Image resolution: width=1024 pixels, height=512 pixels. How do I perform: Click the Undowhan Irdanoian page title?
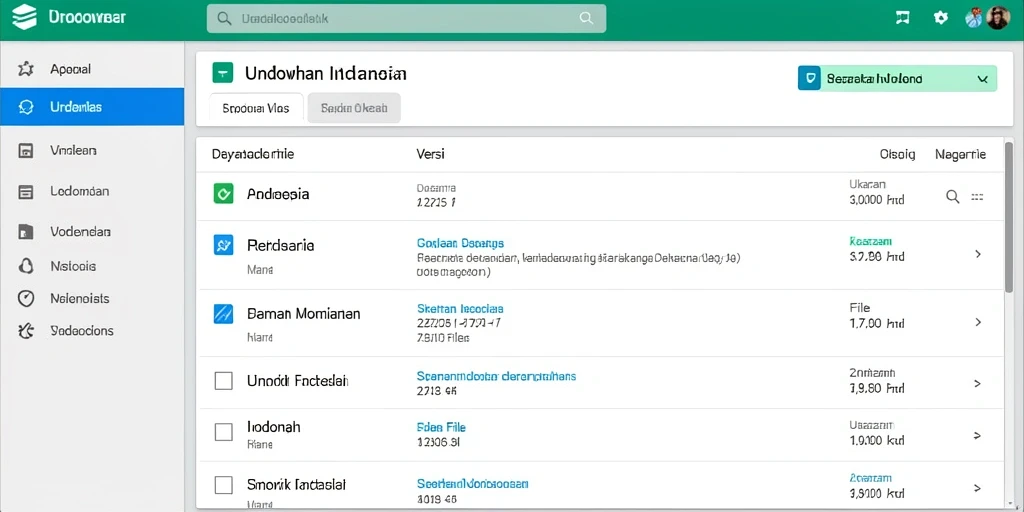point(326,73)
